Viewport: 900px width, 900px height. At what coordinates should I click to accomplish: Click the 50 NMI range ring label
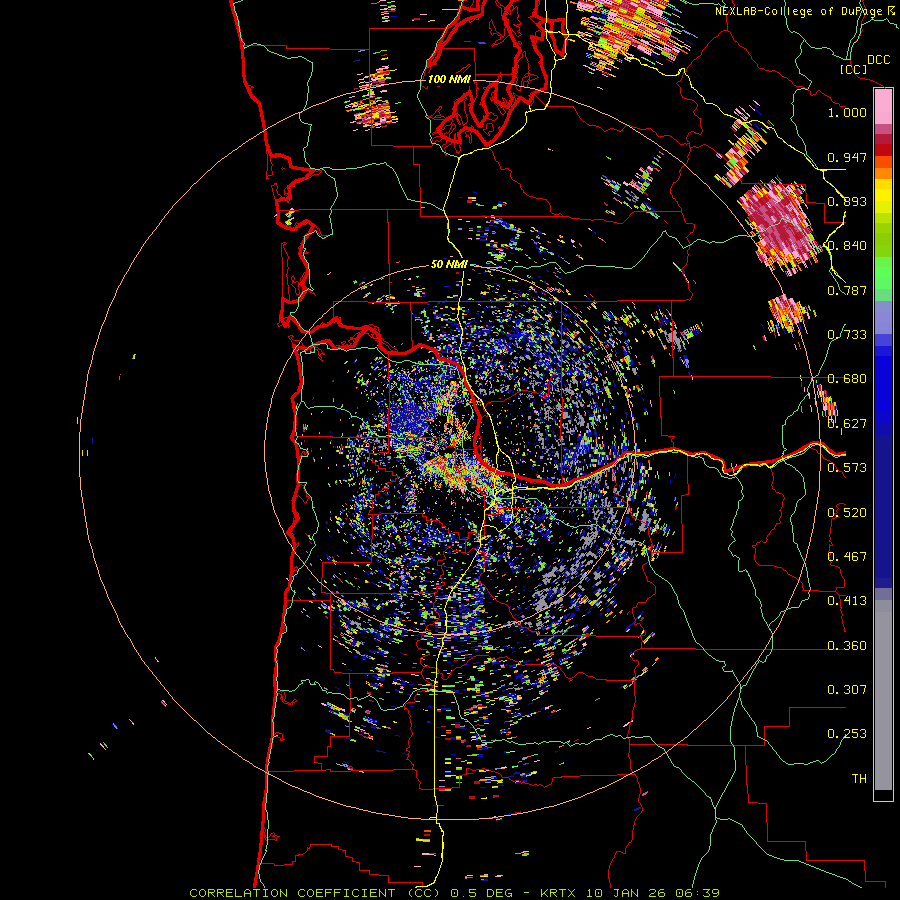tap(449, 265)
